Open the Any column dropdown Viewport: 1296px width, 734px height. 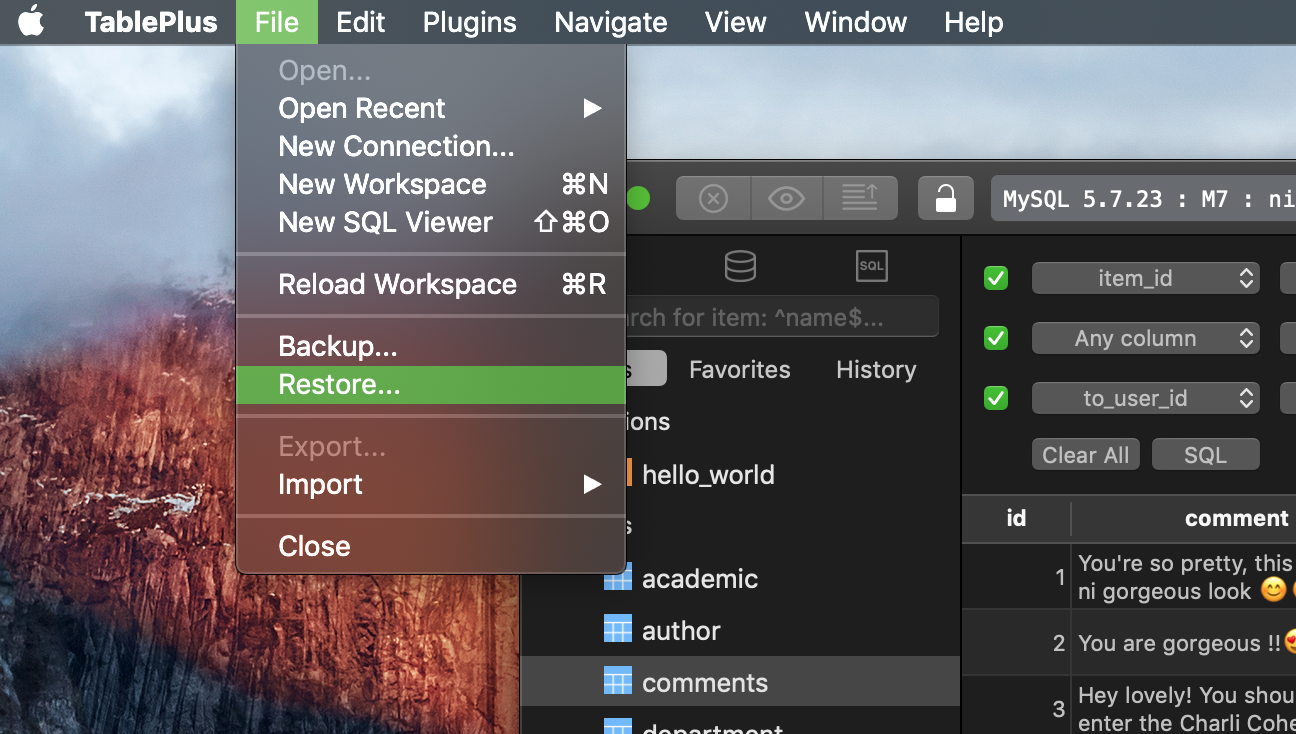[1146, 338]
